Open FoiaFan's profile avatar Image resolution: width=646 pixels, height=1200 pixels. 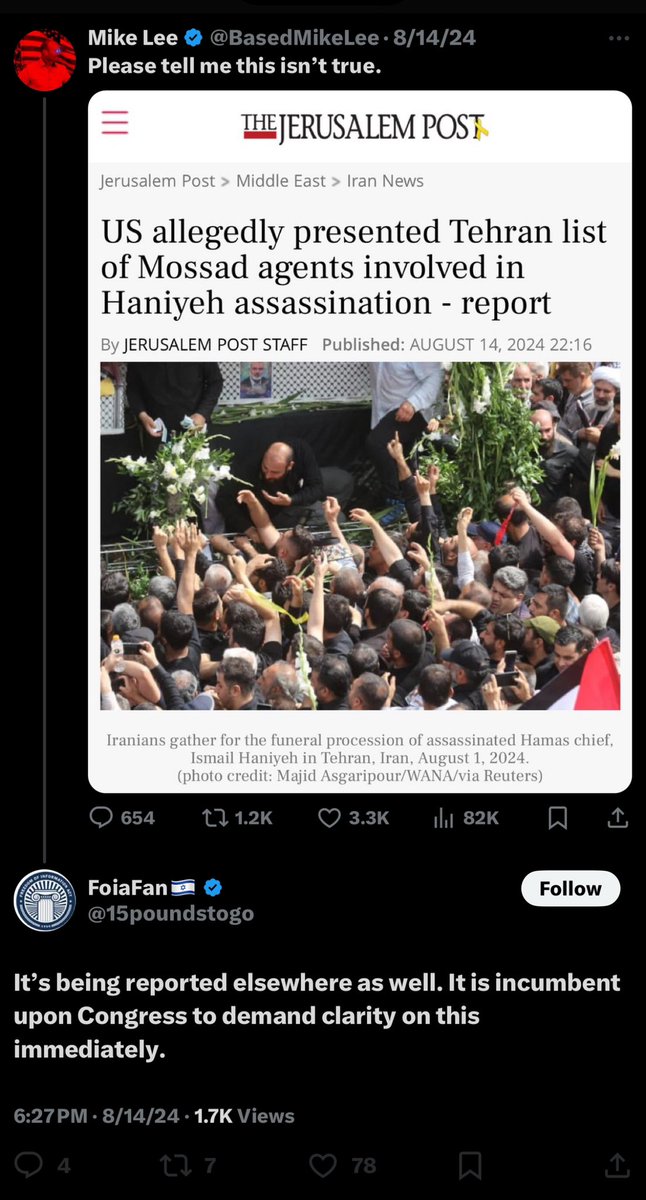[45, 900]
